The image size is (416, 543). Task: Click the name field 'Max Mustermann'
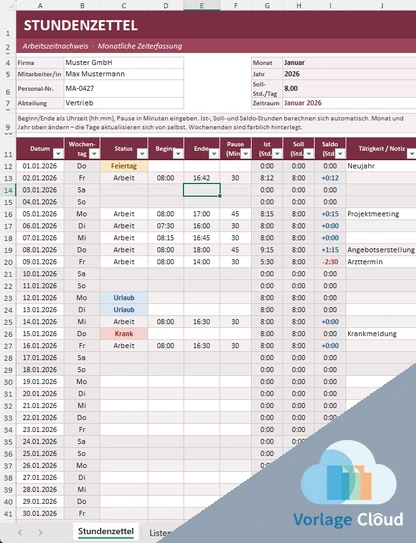(x=124, y=74)
